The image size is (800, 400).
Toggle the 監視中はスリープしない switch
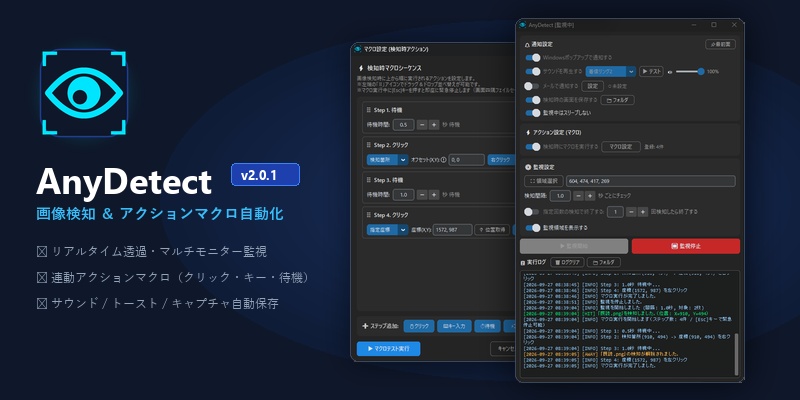[533, 113]
